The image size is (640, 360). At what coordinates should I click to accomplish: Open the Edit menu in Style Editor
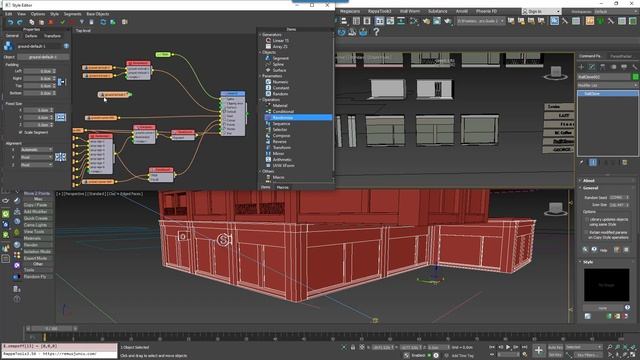point(8,14)
